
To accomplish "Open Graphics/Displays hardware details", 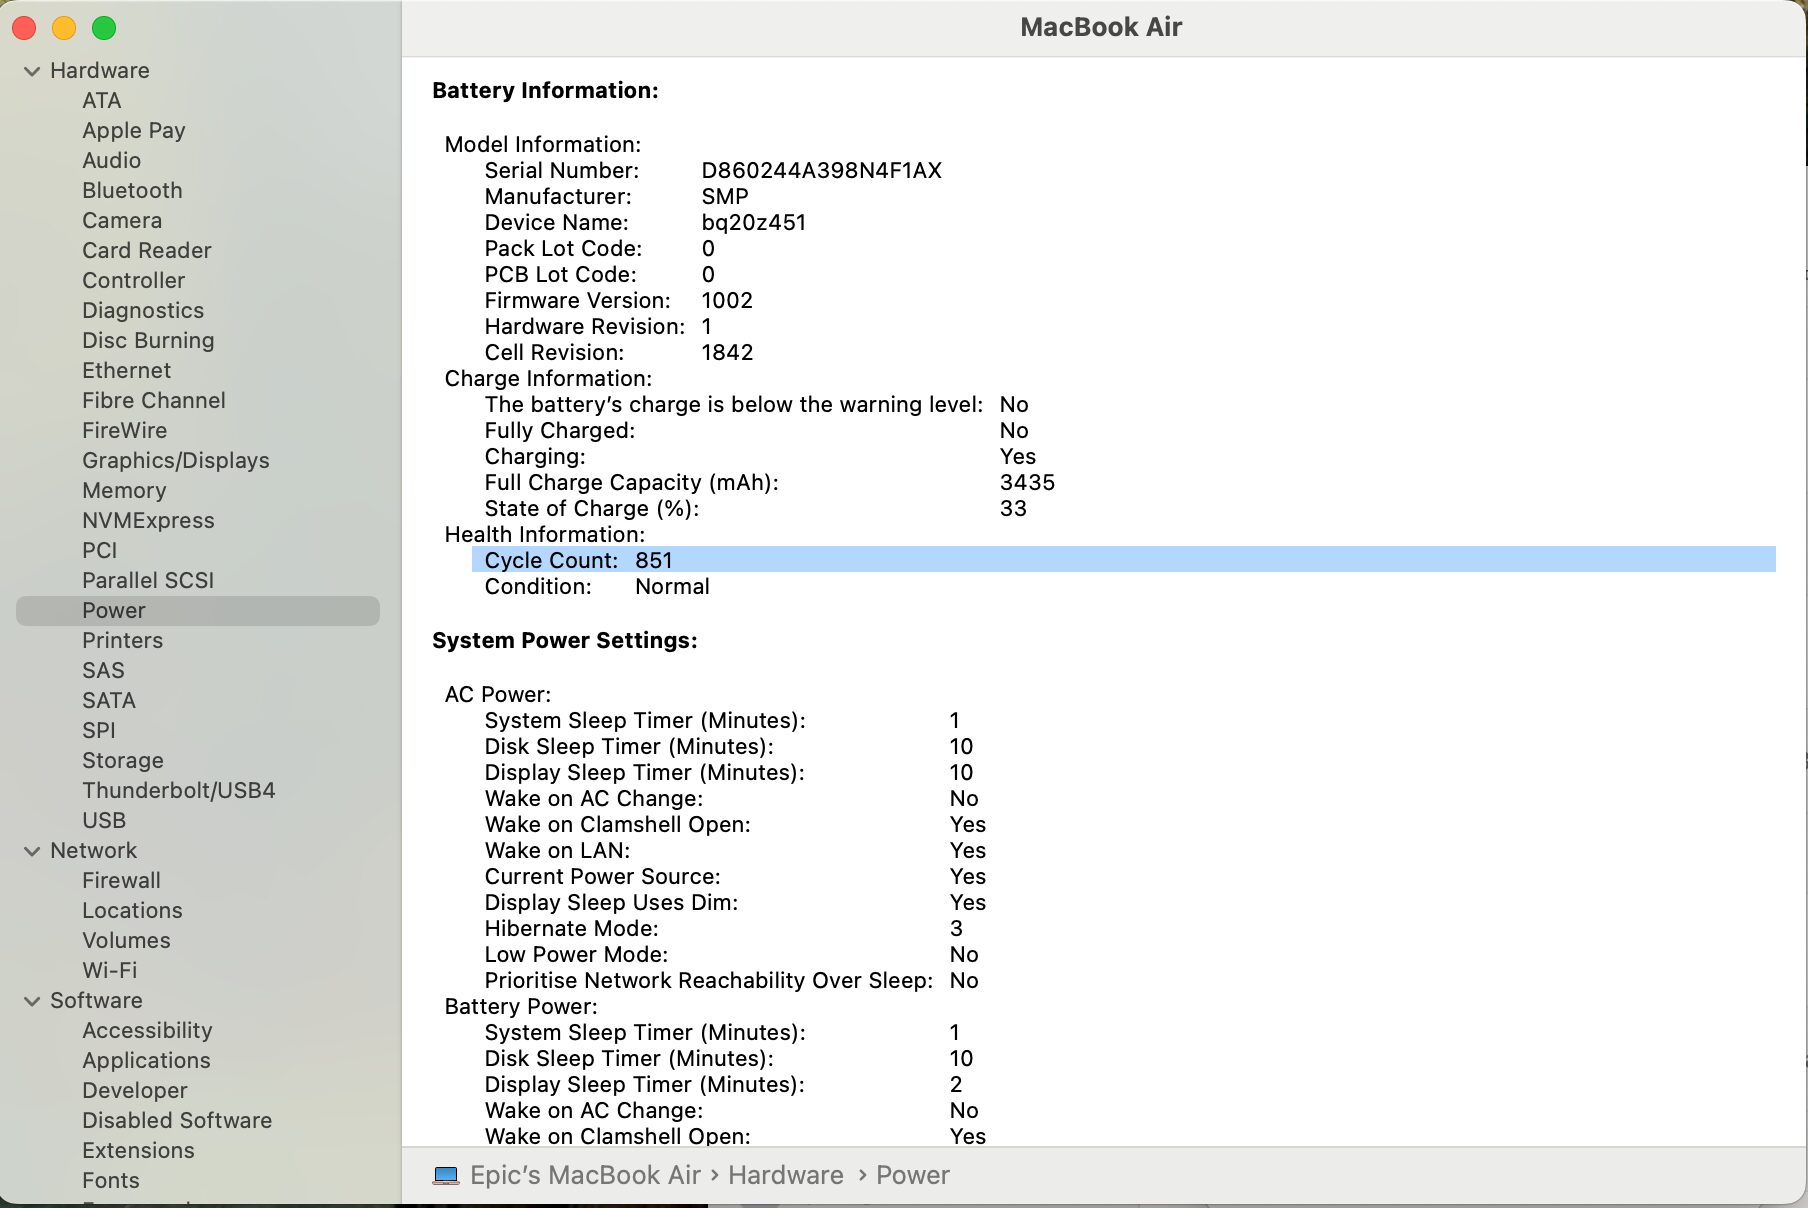I will pyautogui.click(x=175, y=461).
